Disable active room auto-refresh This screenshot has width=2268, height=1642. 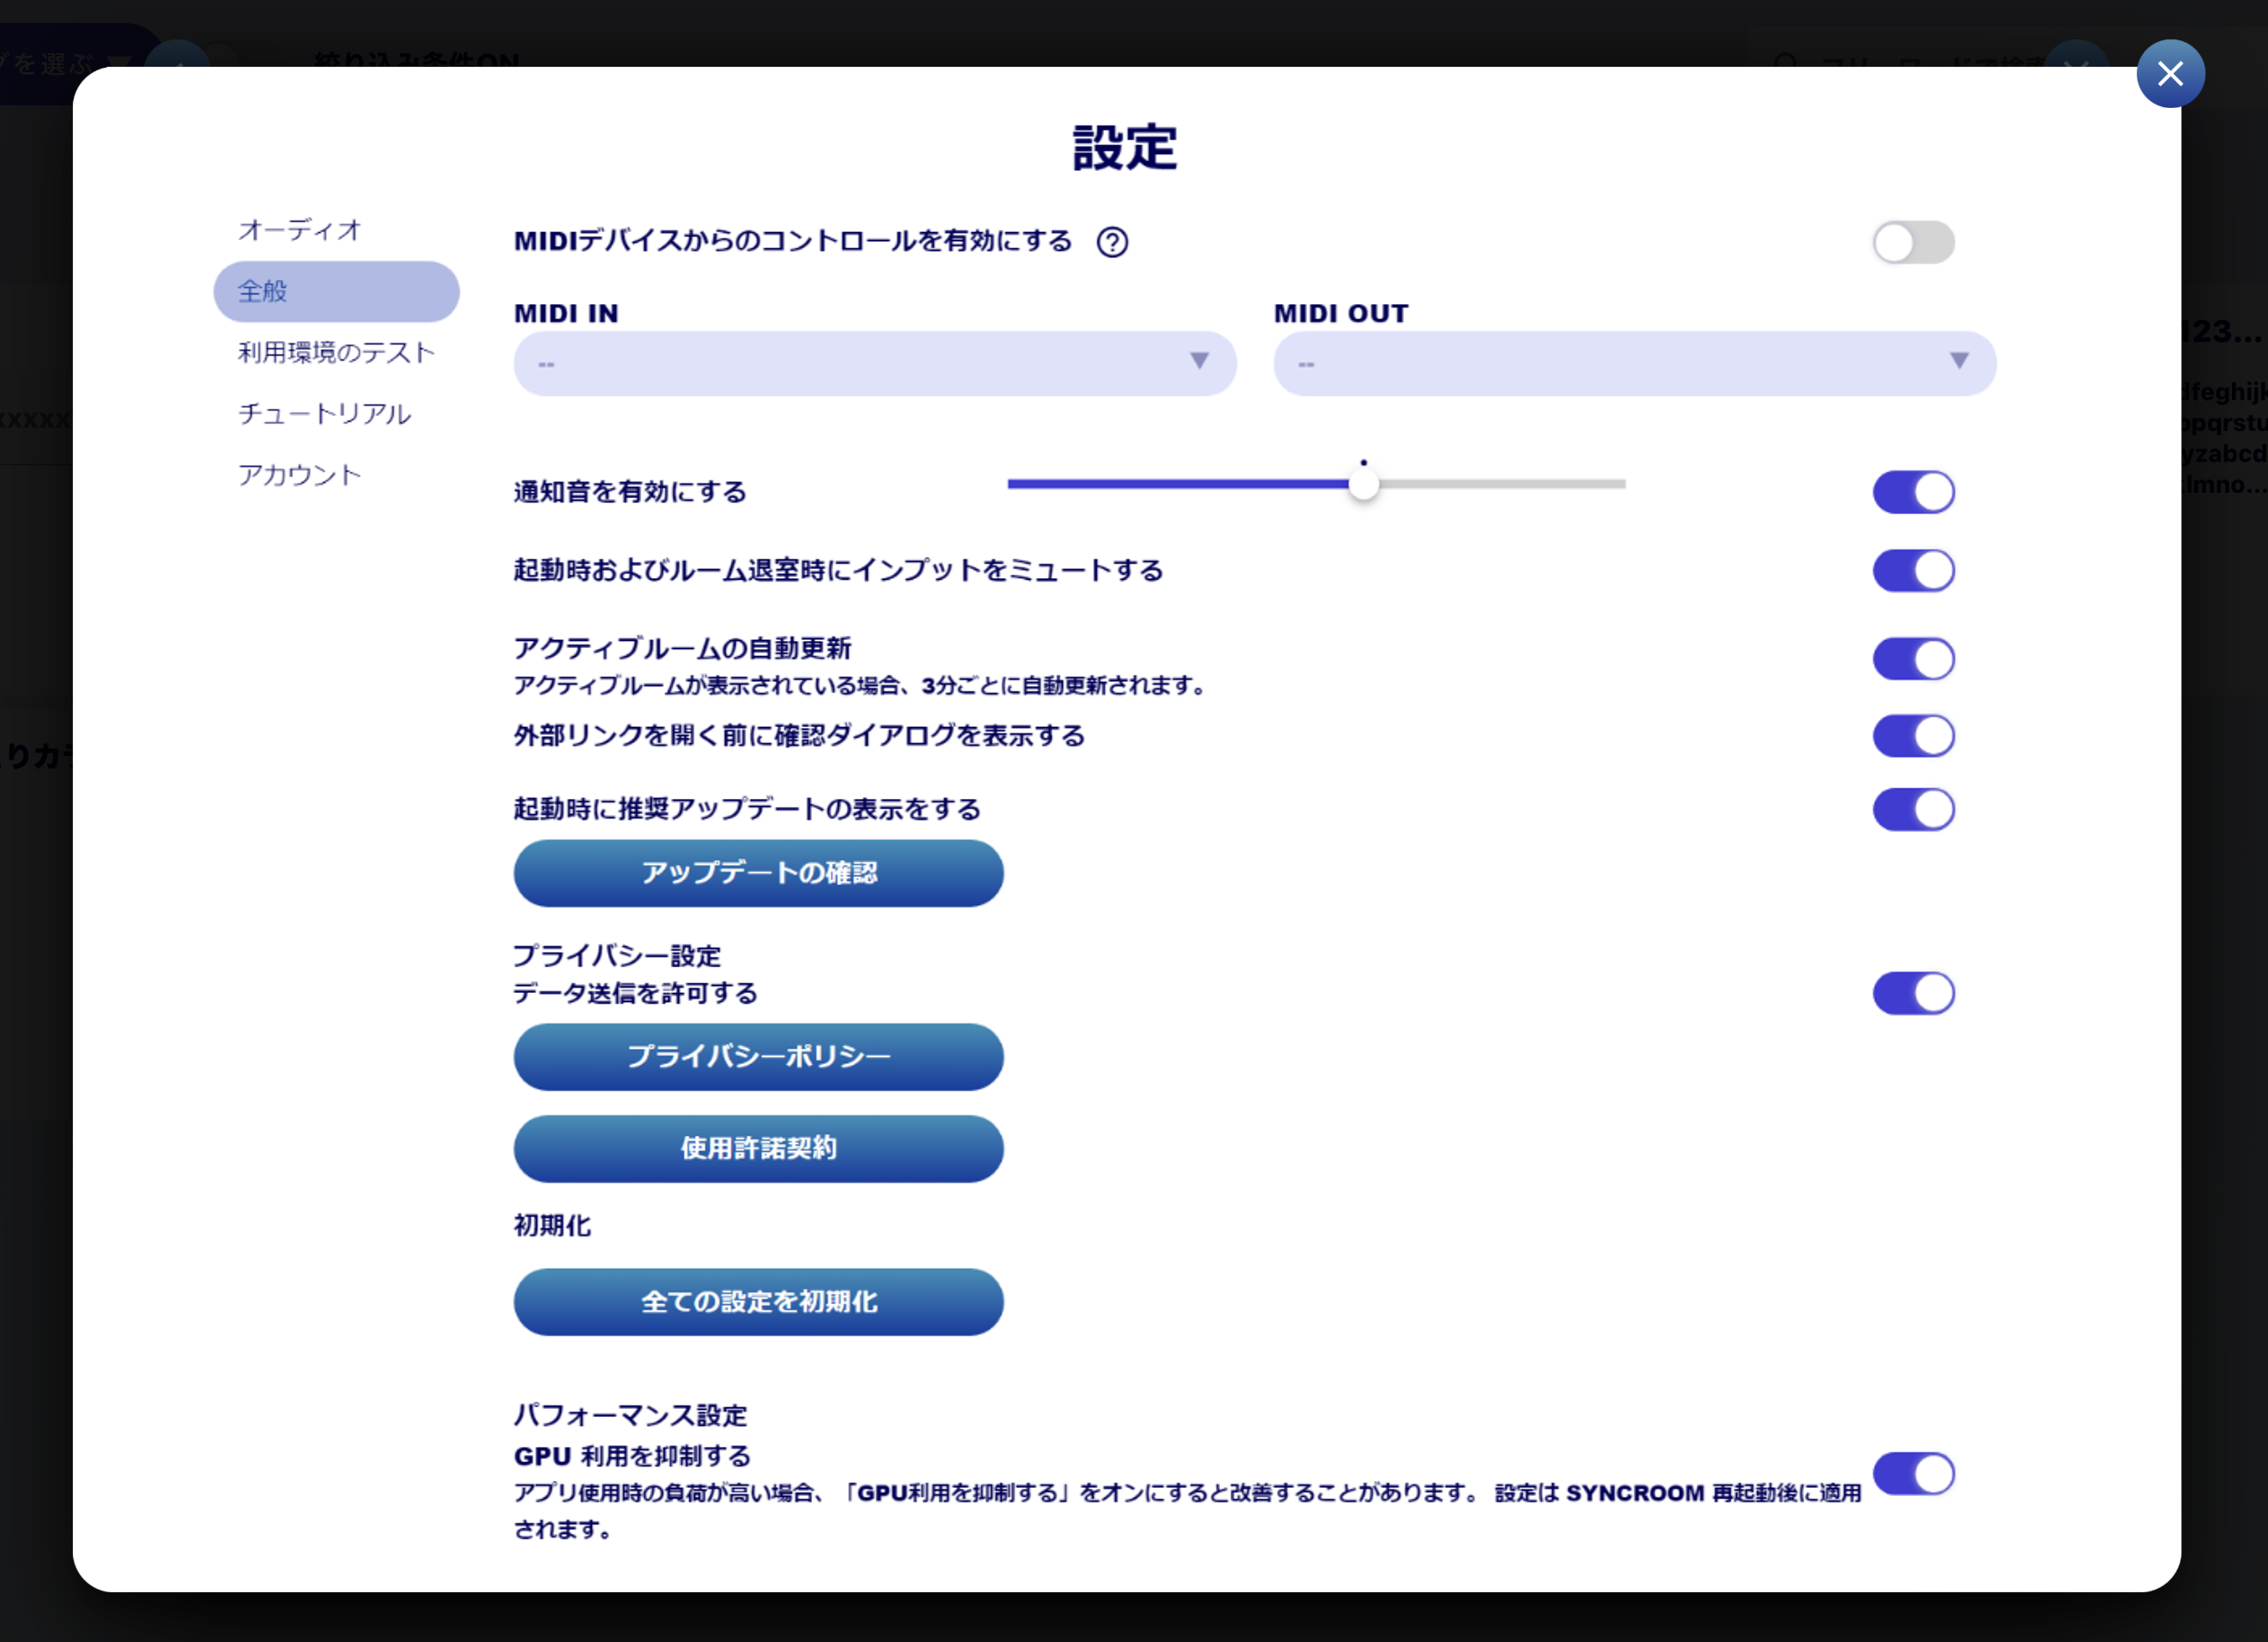(1913, 658)
